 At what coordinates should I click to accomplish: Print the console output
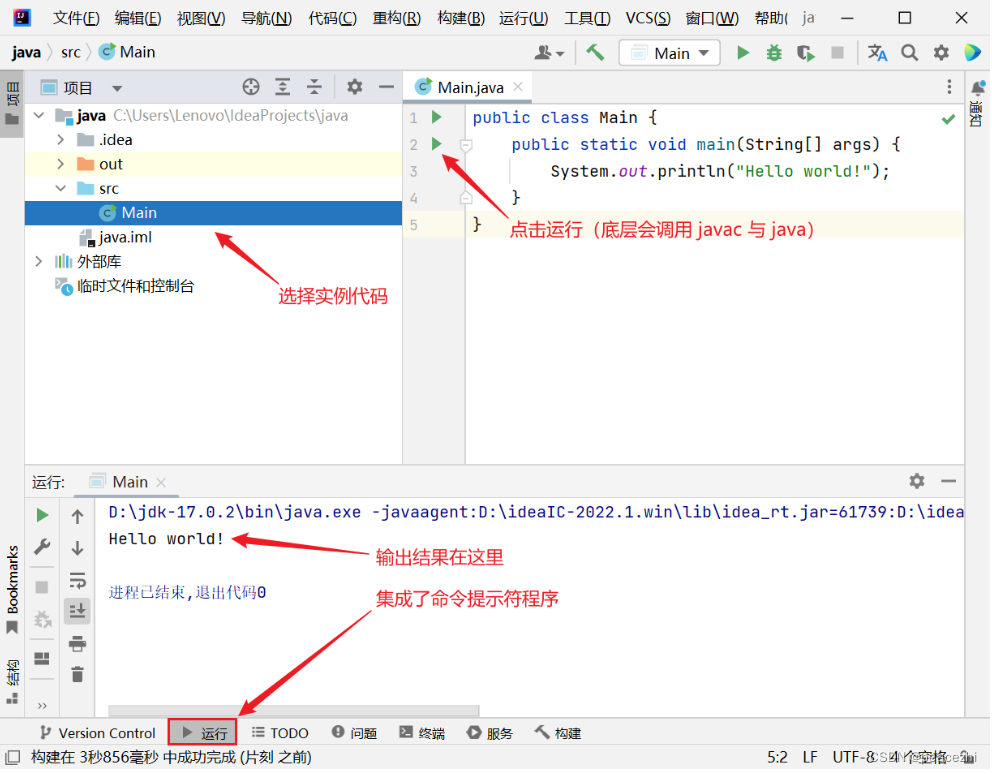pyautogui.click(x=77, y=644)
